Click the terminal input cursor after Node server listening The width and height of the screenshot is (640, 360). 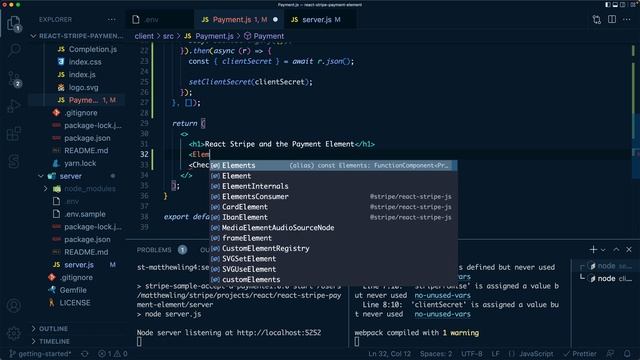[x=140, y=342]
